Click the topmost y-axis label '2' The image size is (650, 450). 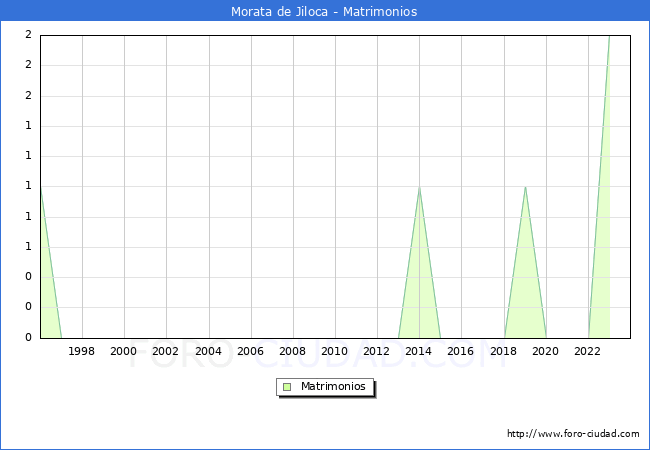pyautogui.click(x=28, y=34)
